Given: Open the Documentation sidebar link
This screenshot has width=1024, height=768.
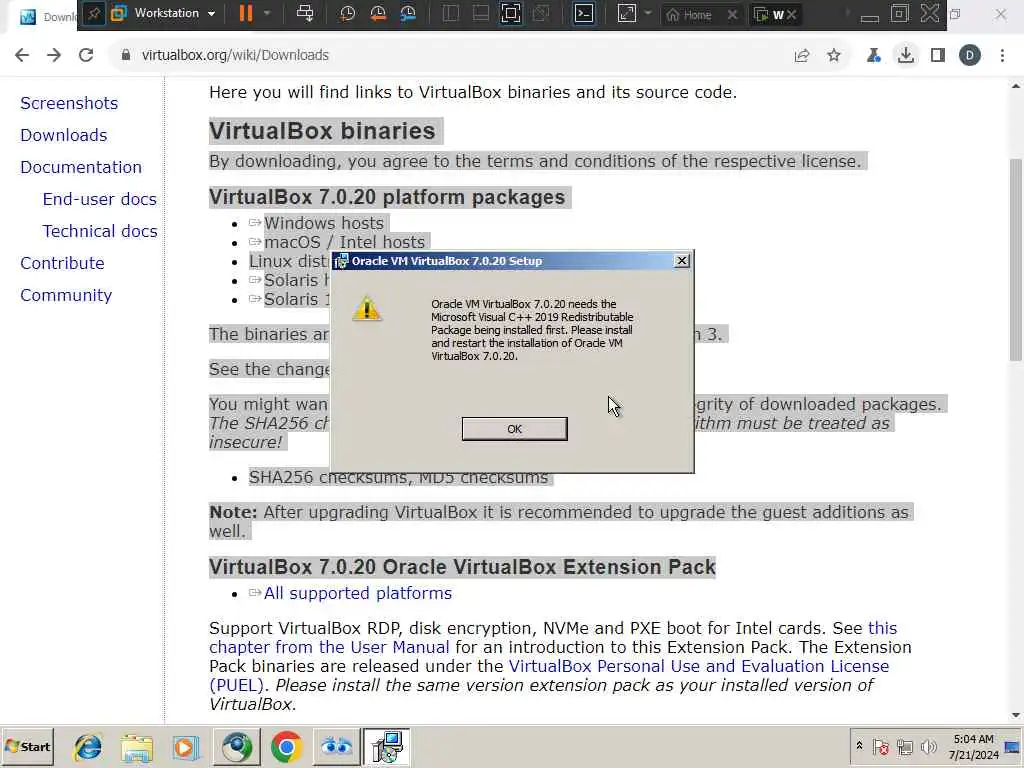Looking at the screenshot, I should 81,167.
